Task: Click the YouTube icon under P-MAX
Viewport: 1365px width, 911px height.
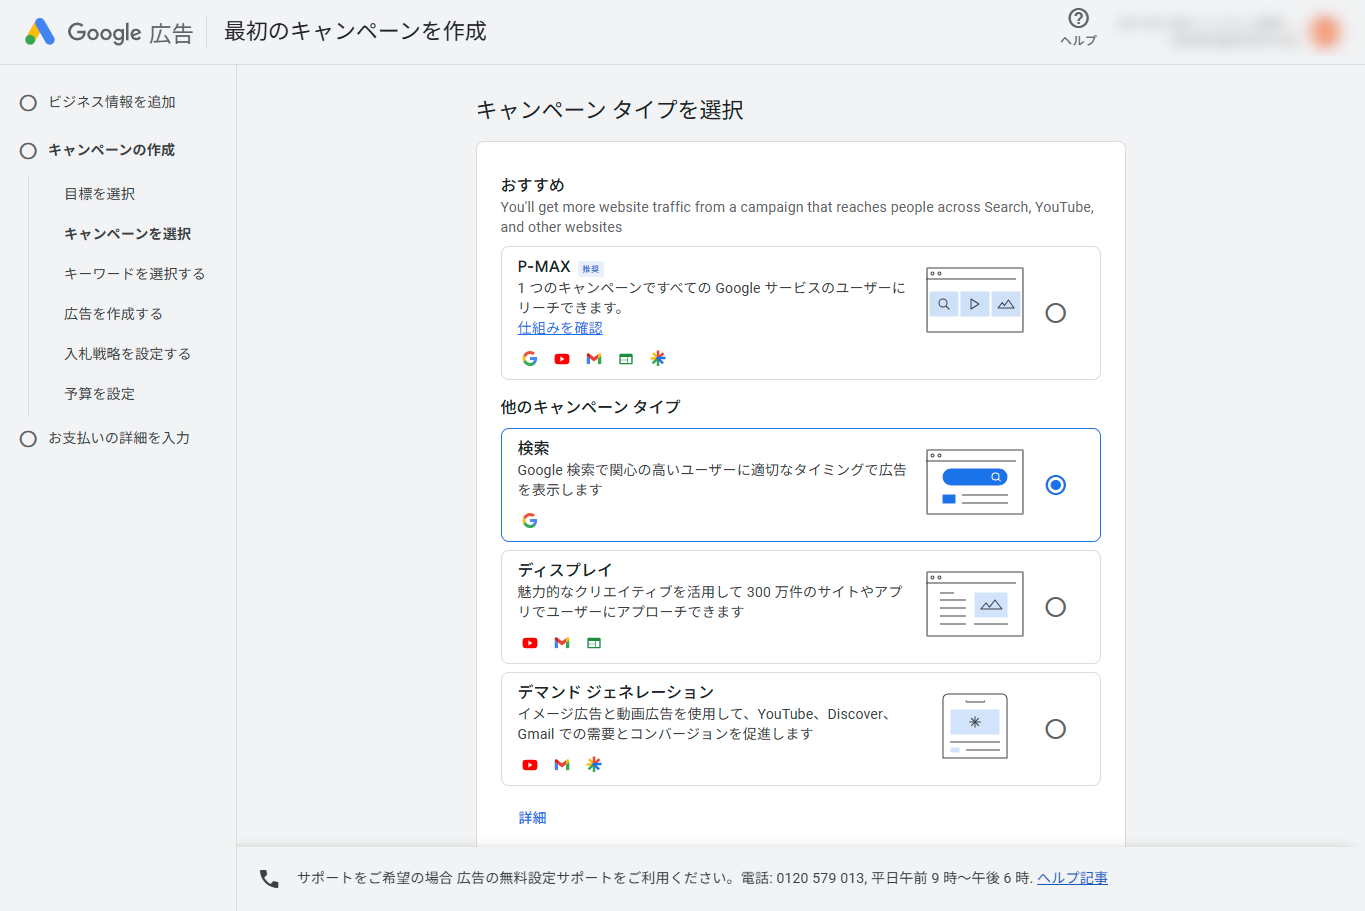Action: coord(562,358)
